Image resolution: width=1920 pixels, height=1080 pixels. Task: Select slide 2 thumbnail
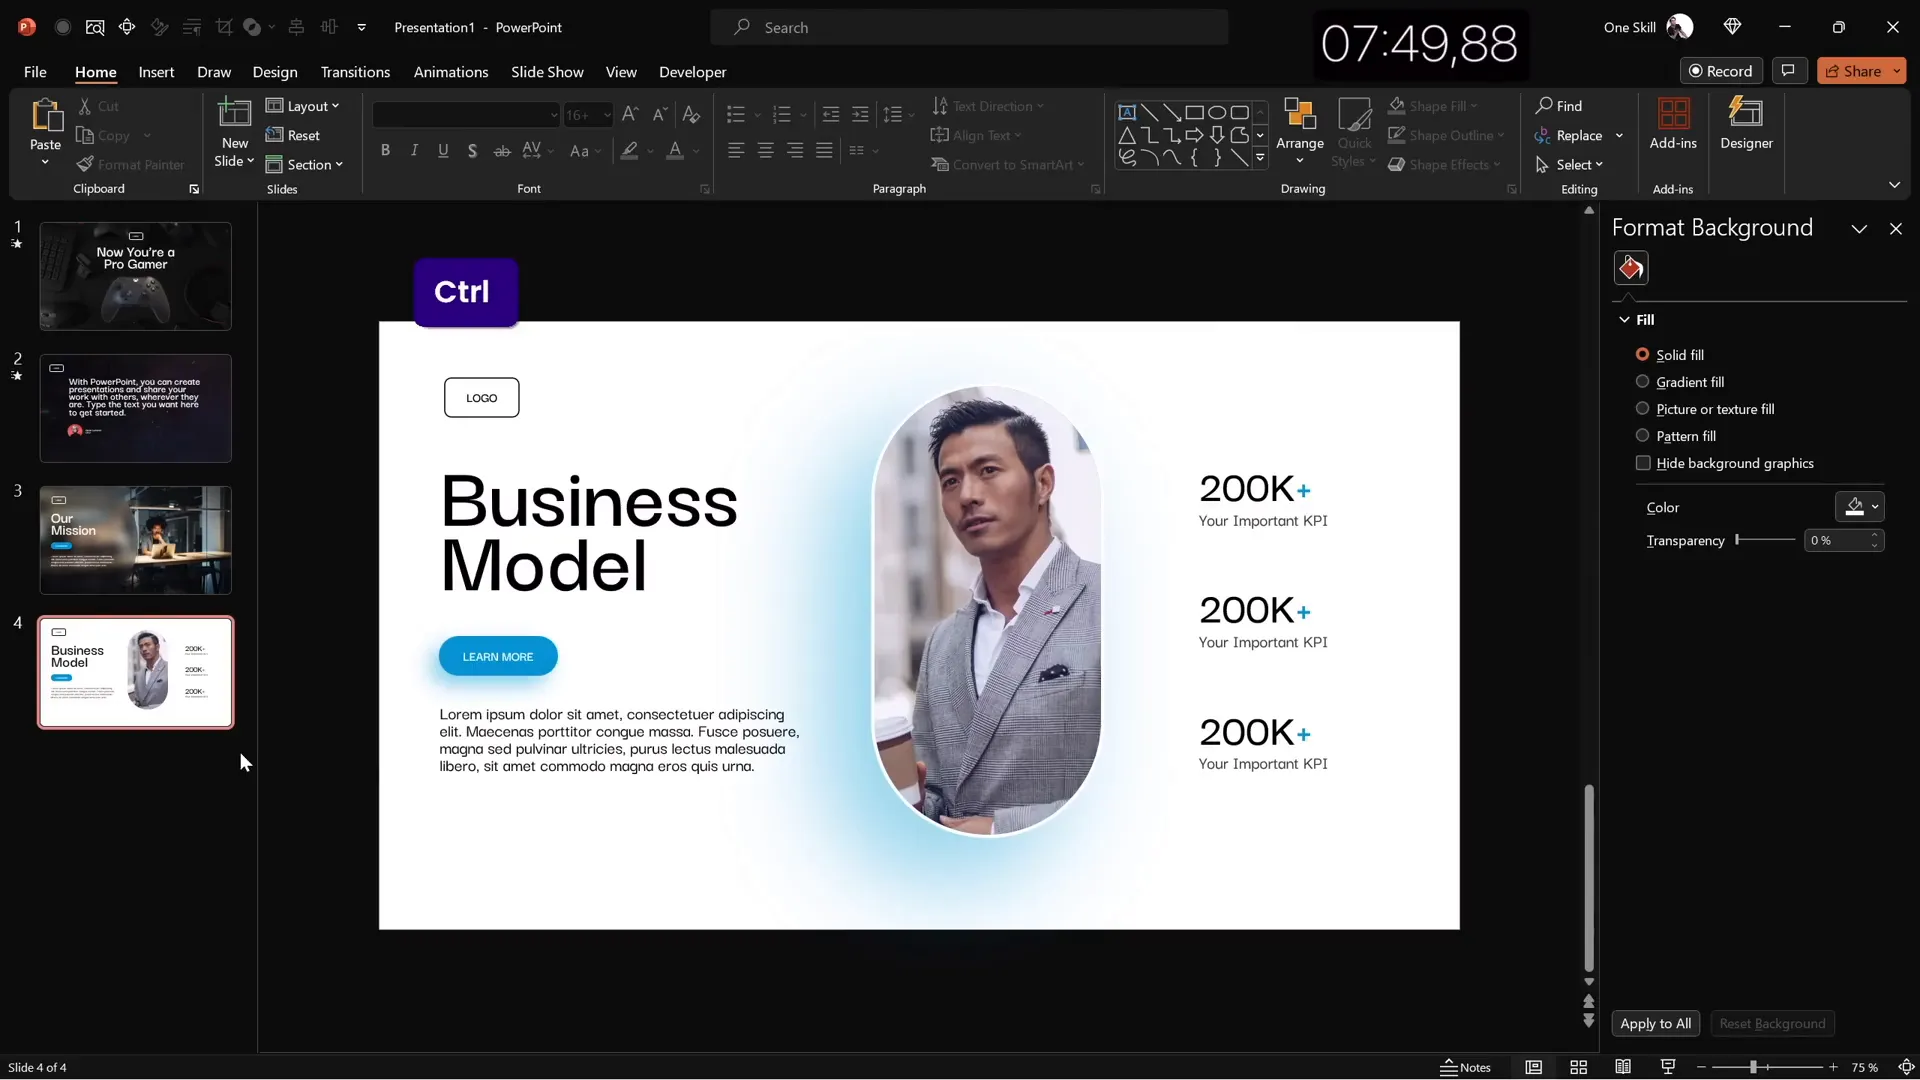pyautogui.click(x=136, y=408)
